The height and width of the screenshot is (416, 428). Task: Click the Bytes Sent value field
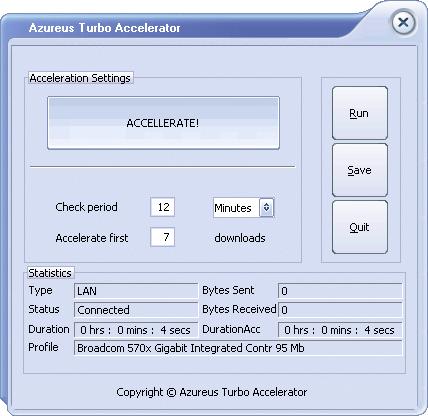click(x=340, y=291)
